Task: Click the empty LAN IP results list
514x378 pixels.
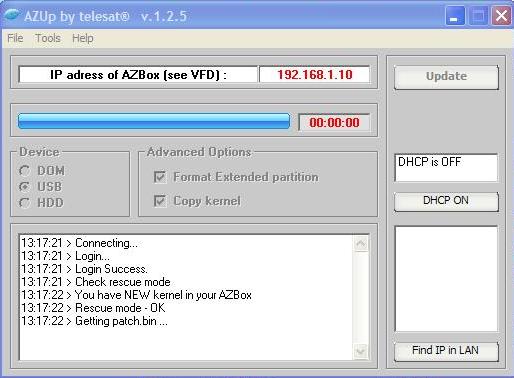Action: [x=446, y=279]
